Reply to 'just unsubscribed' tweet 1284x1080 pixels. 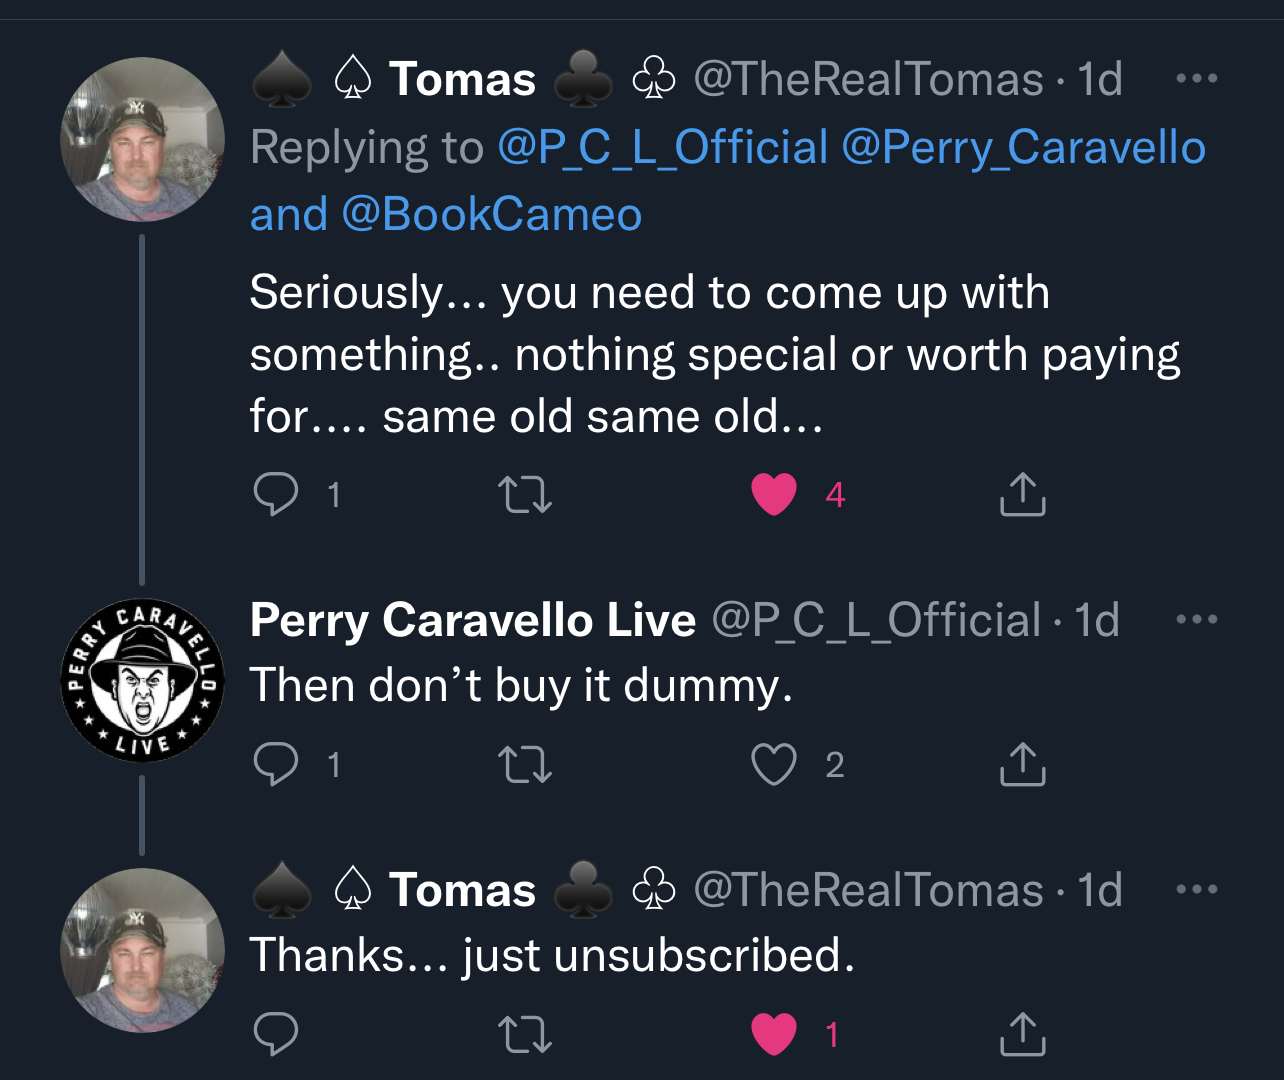(x=276, y=1034)
